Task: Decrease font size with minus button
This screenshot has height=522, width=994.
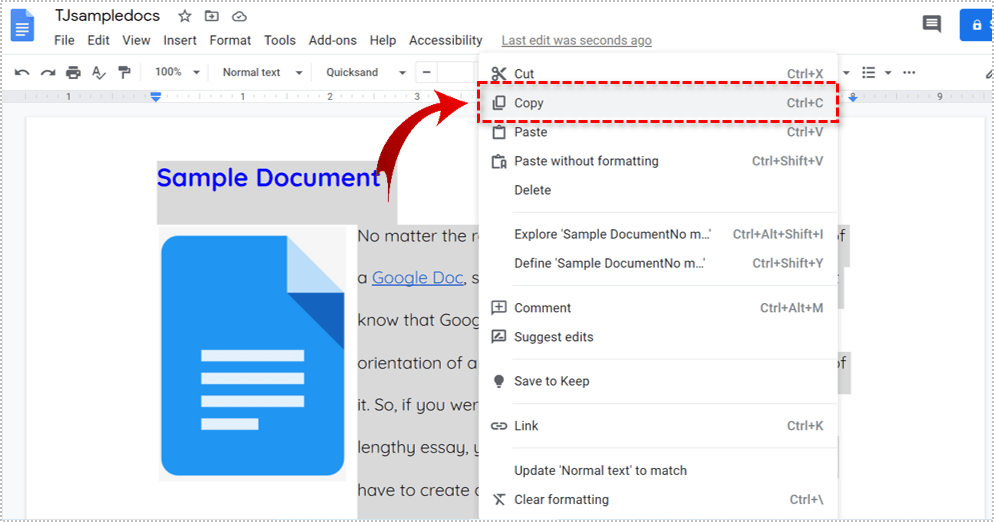Action: click(427, 72)
